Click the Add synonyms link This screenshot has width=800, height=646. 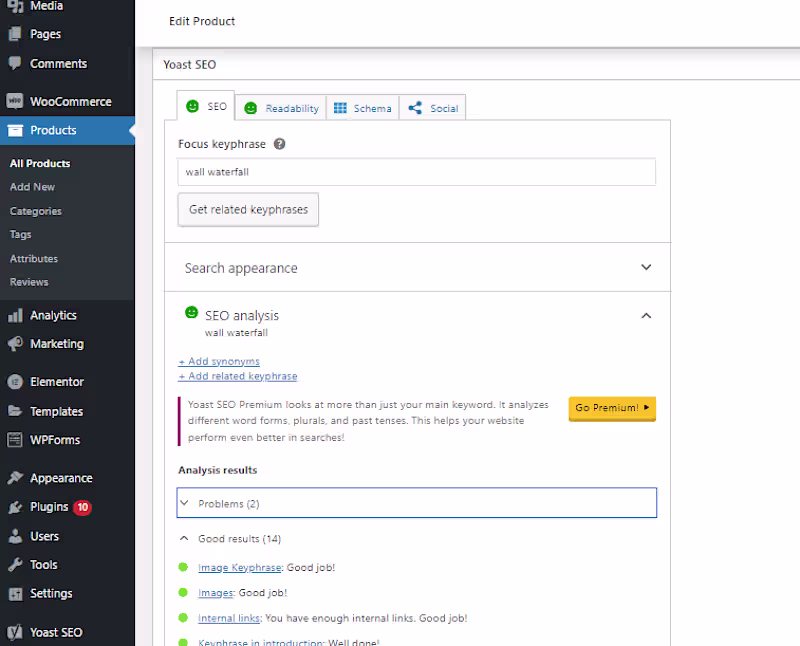tap(219, 361)
